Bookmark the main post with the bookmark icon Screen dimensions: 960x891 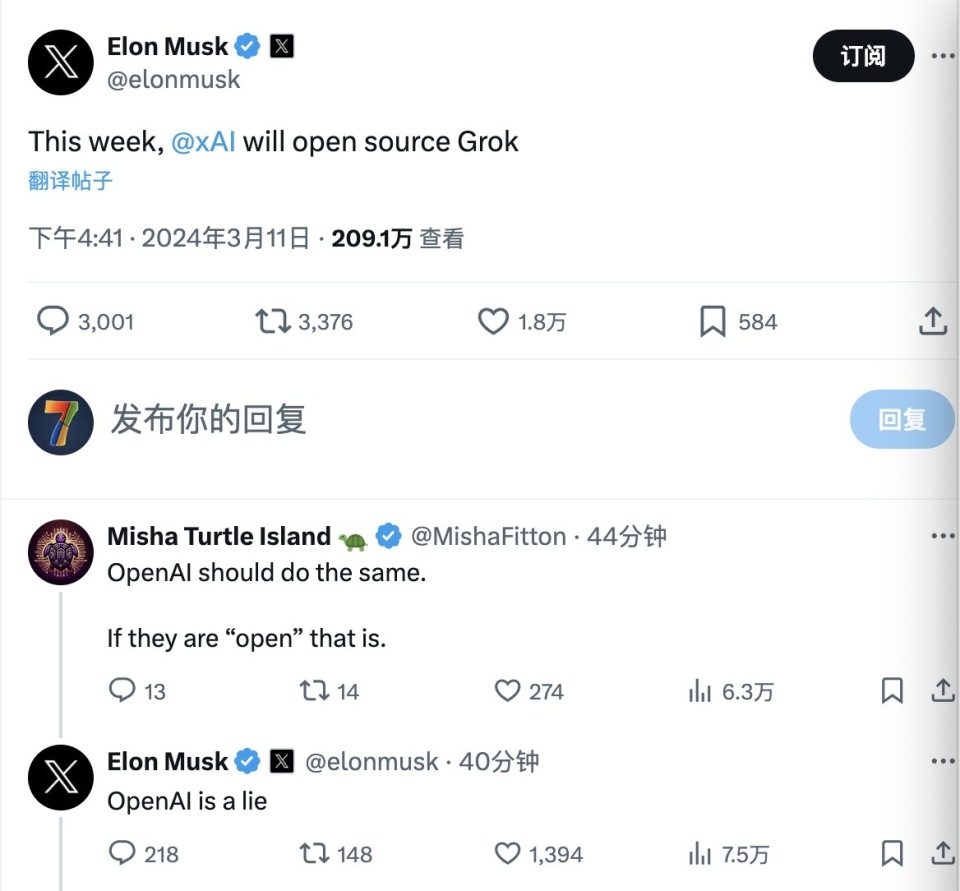click(711, 321)
